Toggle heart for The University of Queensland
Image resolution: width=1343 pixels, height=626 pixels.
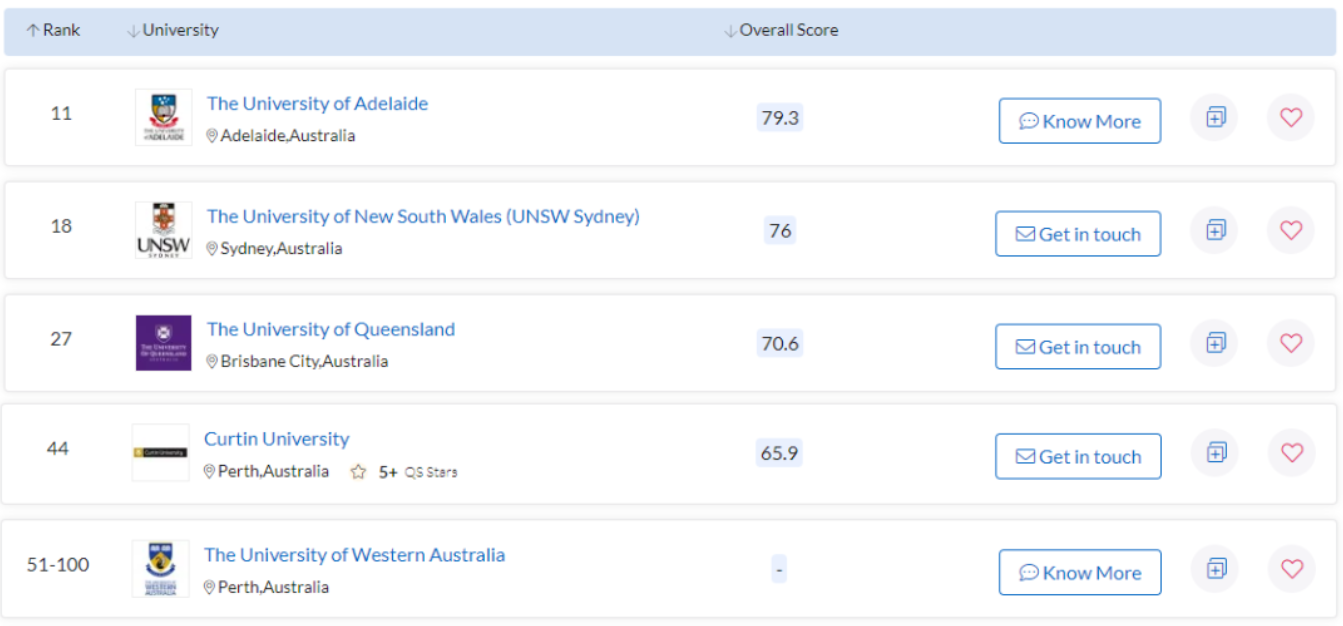pos(1290,344)
